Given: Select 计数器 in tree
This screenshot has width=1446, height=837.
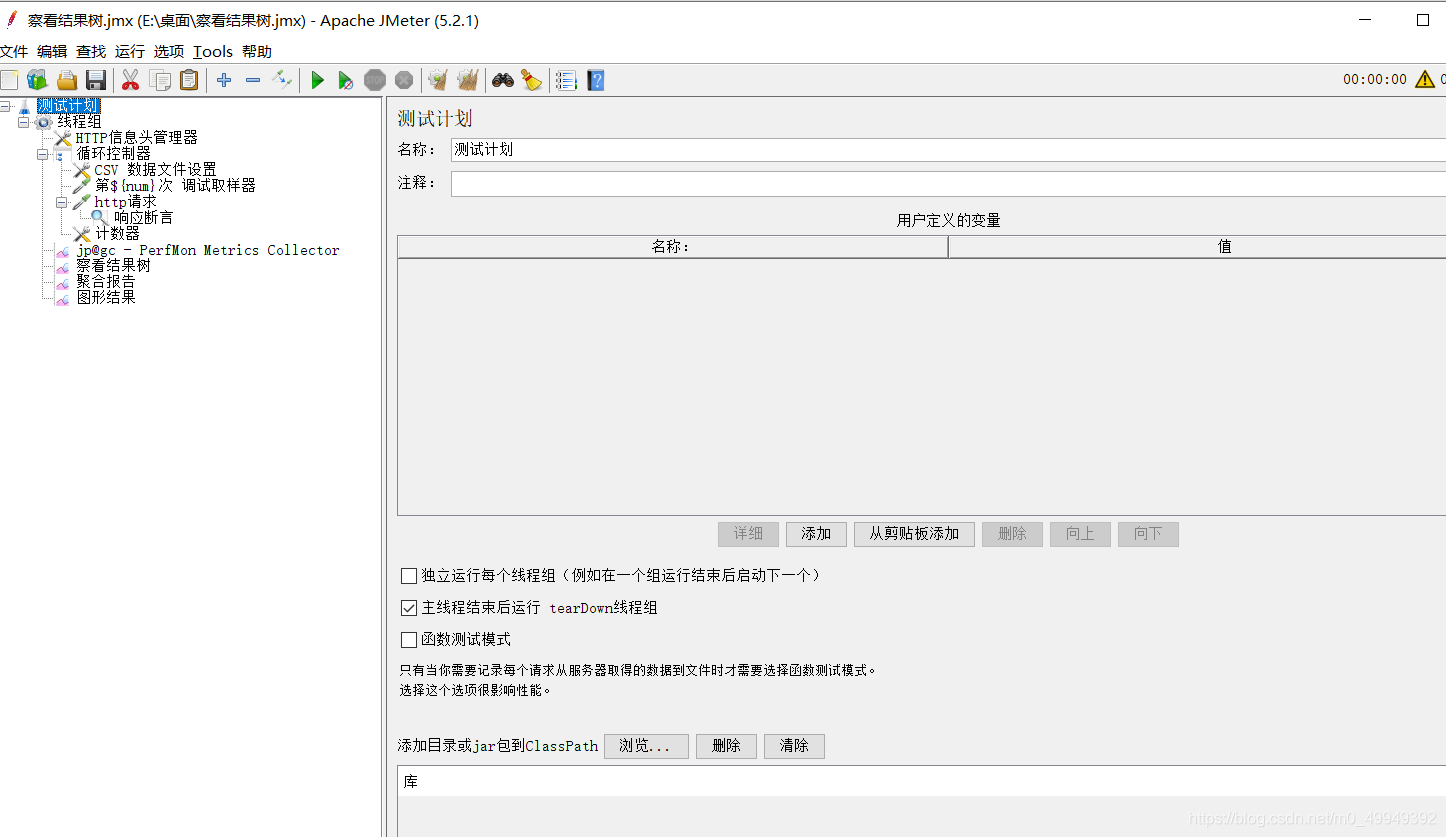Looking at the screenshot, I should [x=117, y=234].
